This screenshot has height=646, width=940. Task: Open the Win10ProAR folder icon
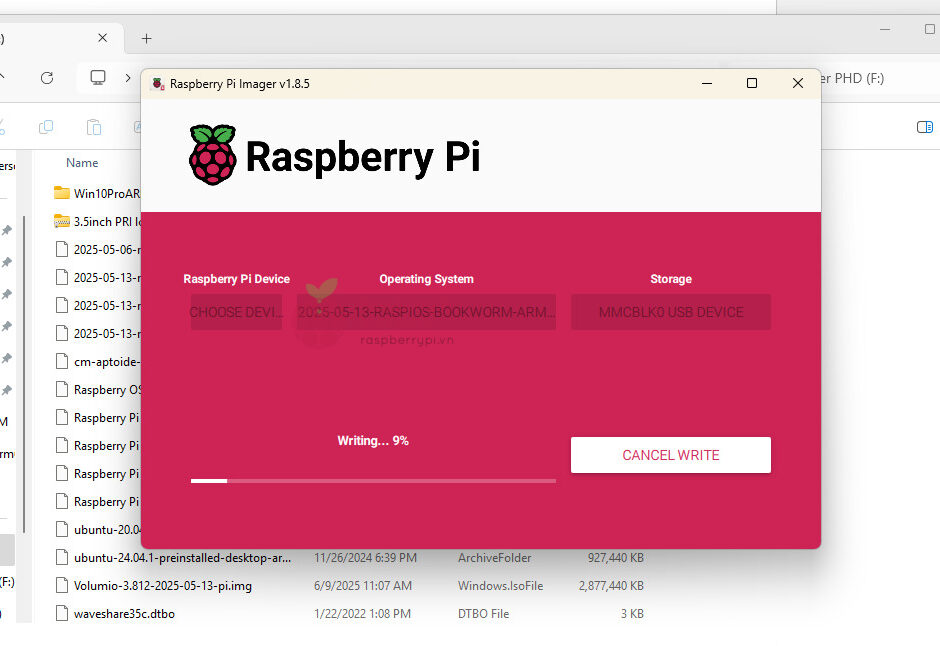(62, 193)
